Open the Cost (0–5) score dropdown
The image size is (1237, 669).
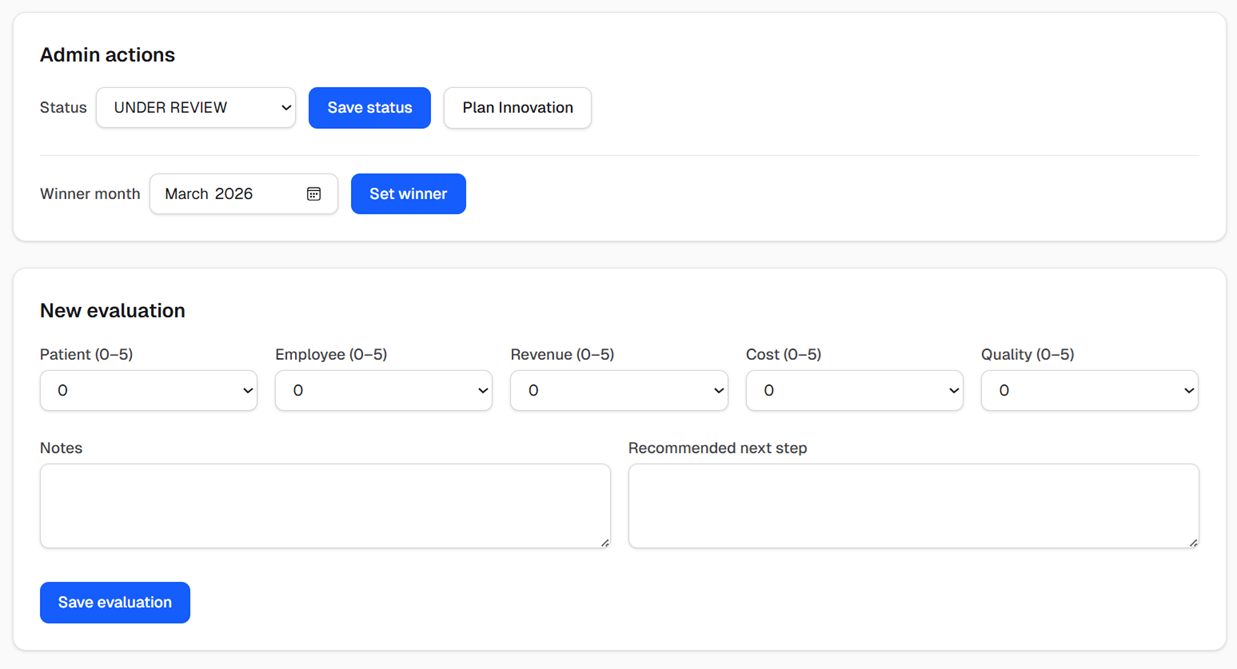click(854, 391)
